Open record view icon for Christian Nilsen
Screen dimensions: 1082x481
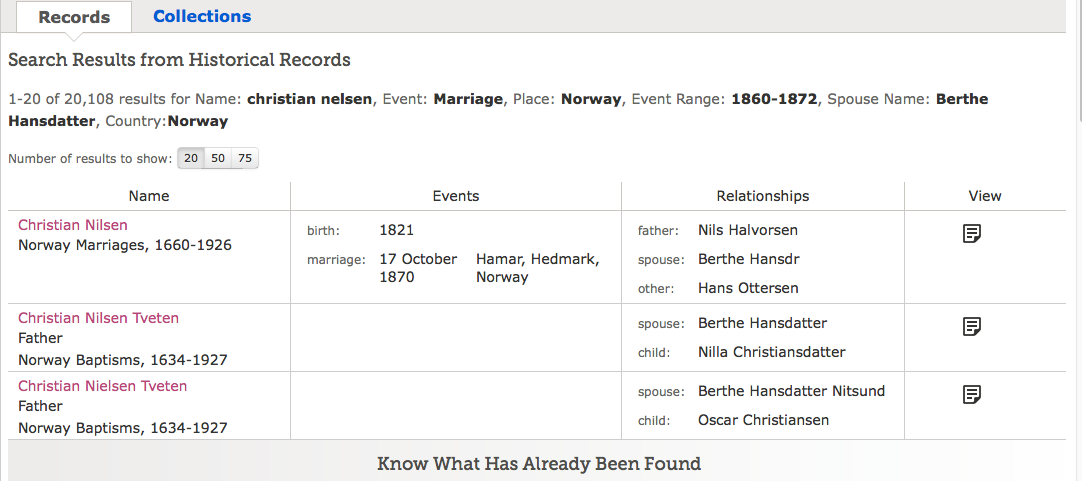tap(972, 233)
